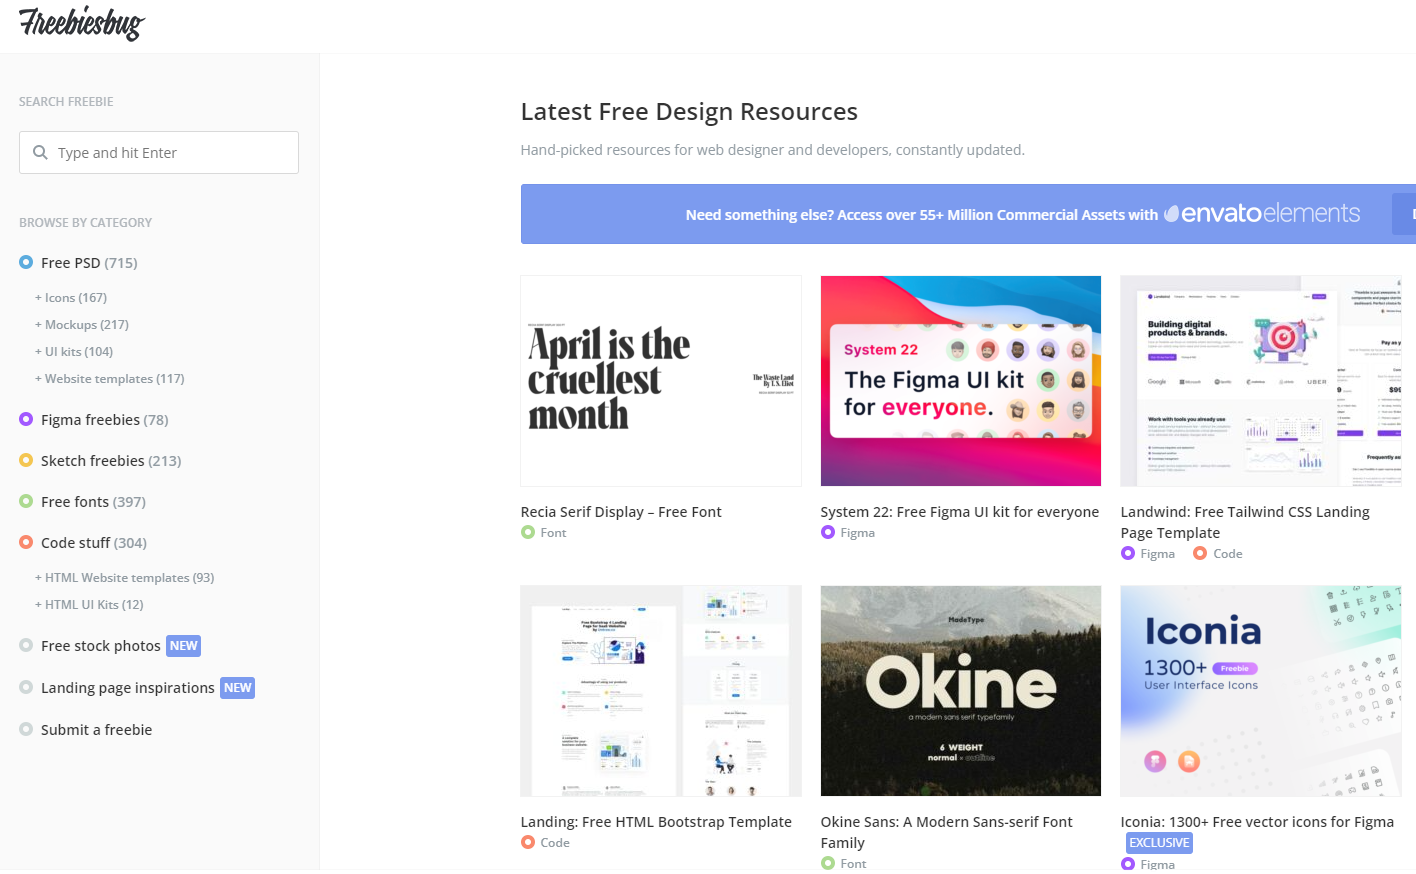The width and height of the screenshot is (1416, 874).
Task: Click the EXCLUSIVE badge under Iconia
Action: coord(1159,843)
